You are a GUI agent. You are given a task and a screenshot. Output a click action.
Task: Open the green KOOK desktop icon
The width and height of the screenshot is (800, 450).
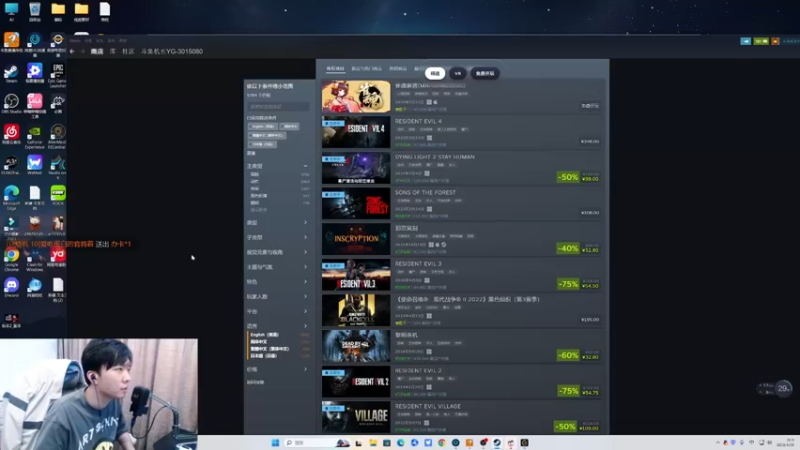pyautogui.click(x=58, y=195)
